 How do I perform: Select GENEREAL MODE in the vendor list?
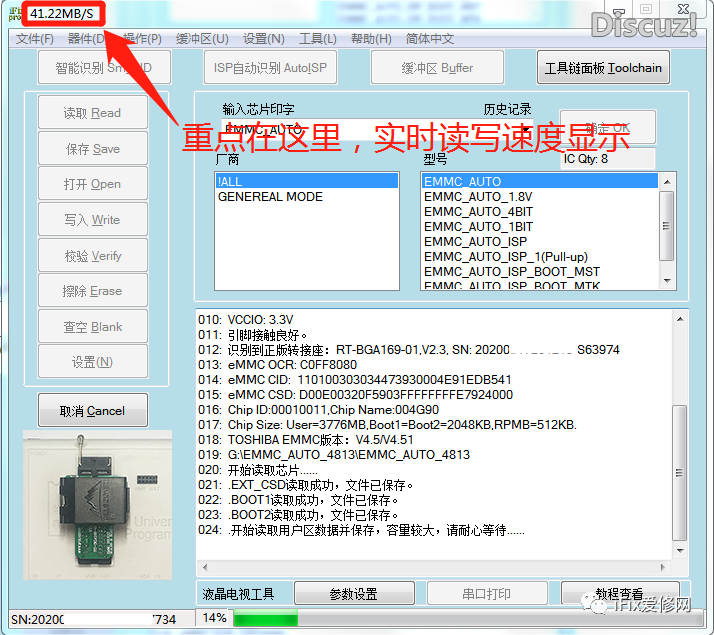coord(270,197)
